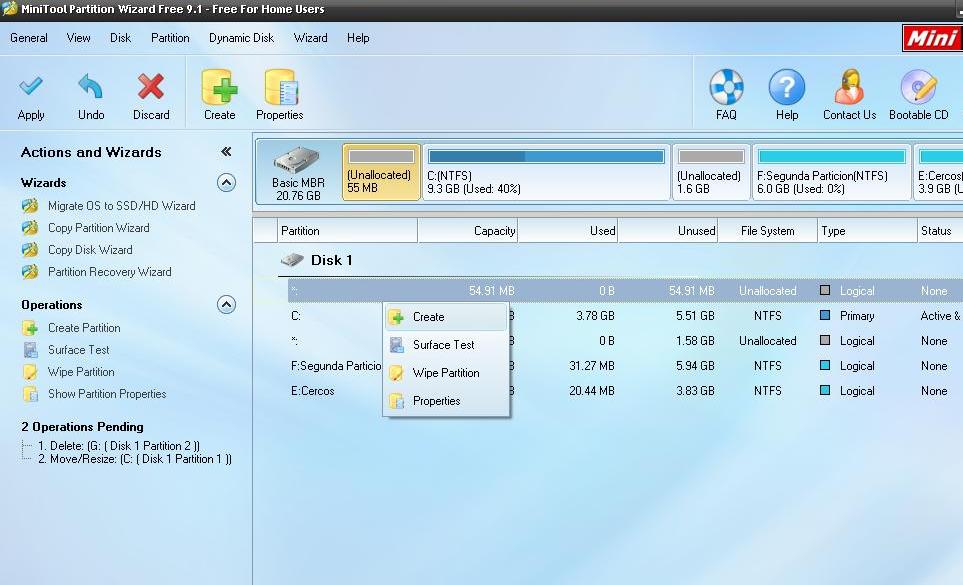
Task: Open the General menu
Action: [x=29, y=38]
